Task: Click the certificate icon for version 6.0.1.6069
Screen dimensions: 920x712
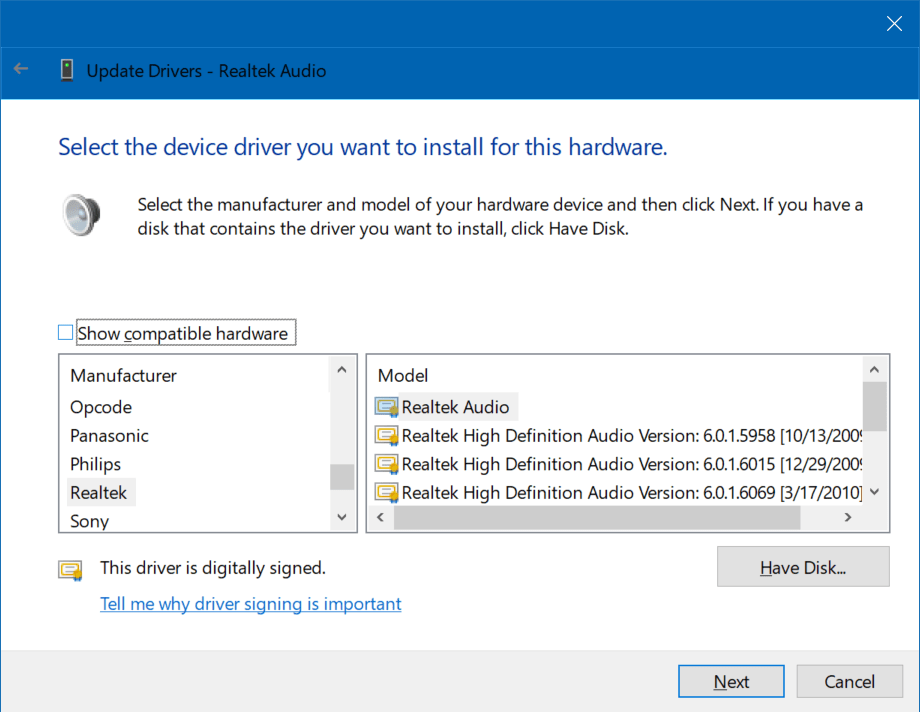Action: [387, 492]
